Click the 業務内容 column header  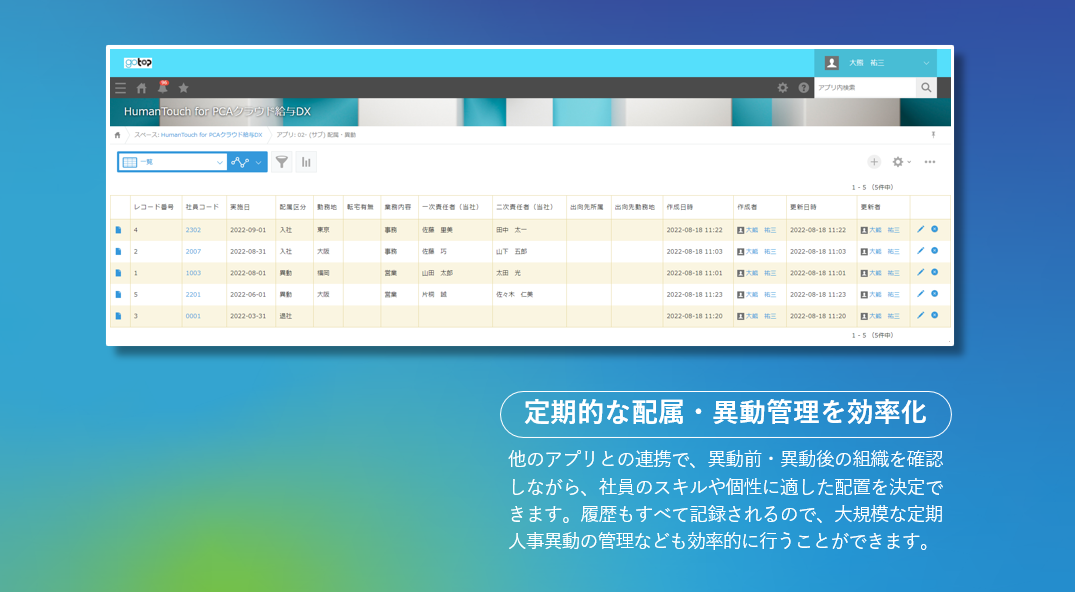[x=398, y=207]
